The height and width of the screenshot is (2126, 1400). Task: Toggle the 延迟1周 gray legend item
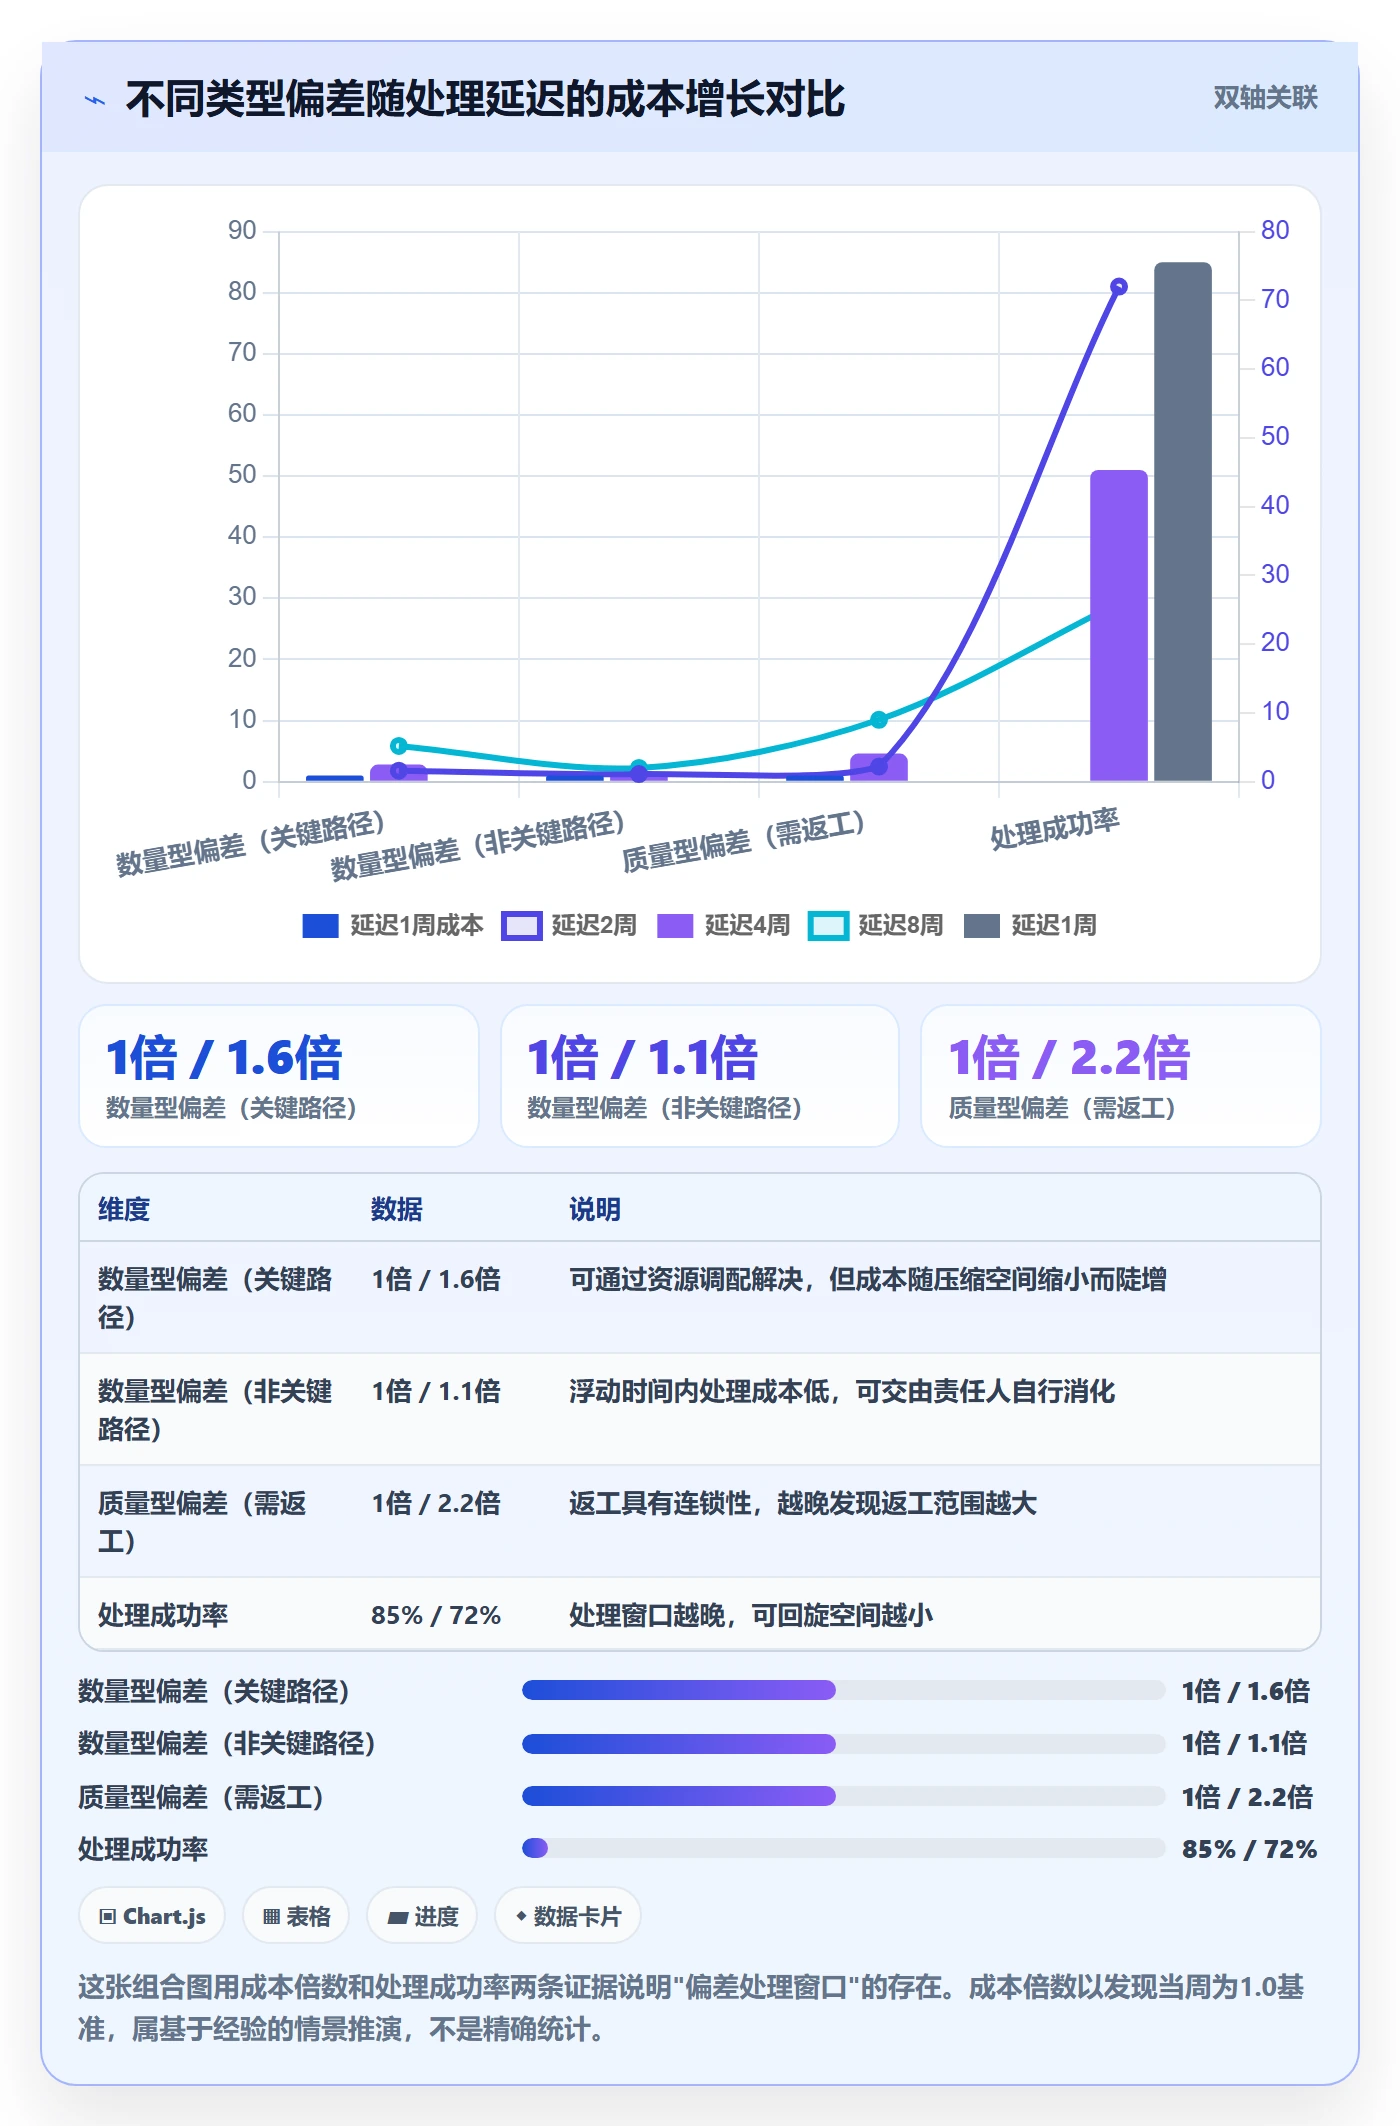1030,926
